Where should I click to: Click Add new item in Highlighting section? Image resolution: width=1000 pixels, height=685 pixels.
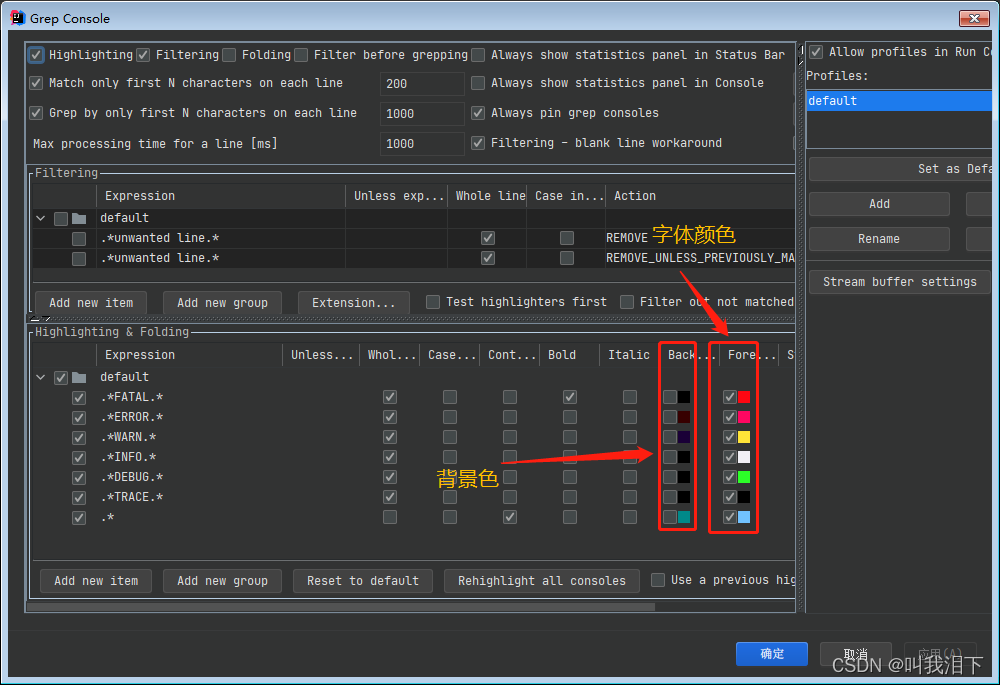(96, 581)
